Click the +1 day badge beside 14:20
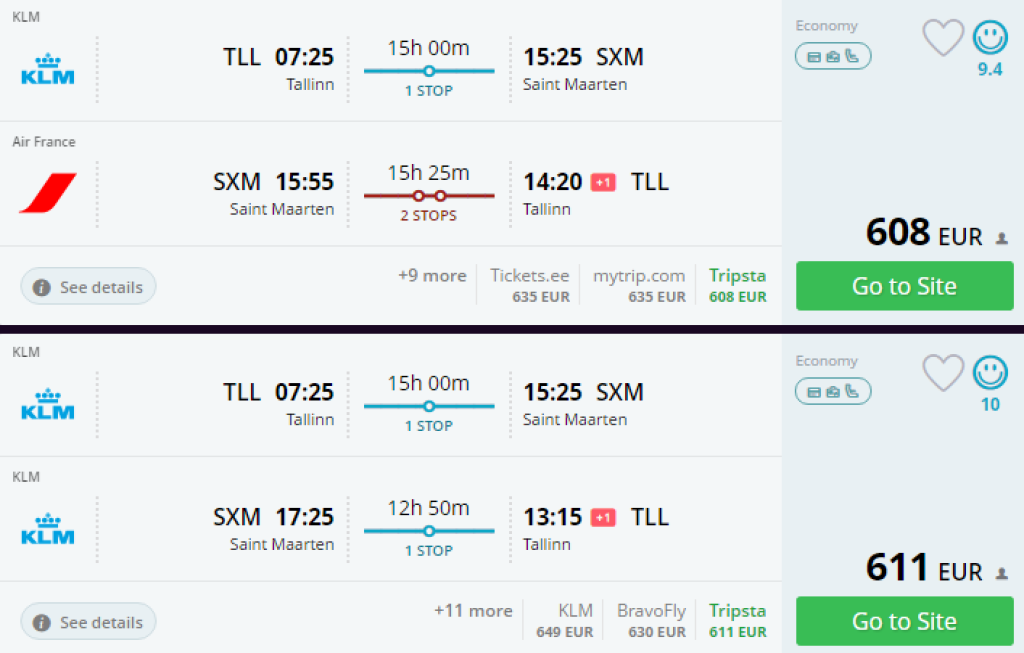Image resolution: width=1024 pixels, height=653 pixels. 603,182
